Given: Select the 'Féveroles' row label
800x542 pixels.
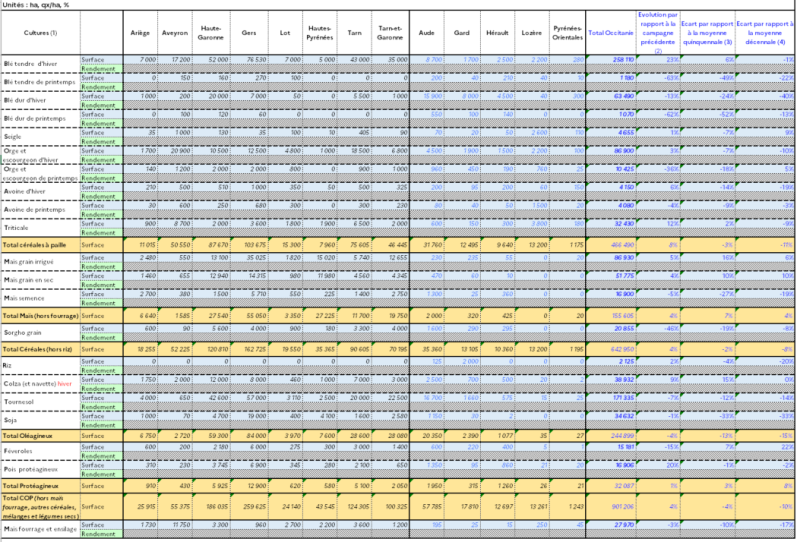Looking at the screenshot, I should 18,451.
